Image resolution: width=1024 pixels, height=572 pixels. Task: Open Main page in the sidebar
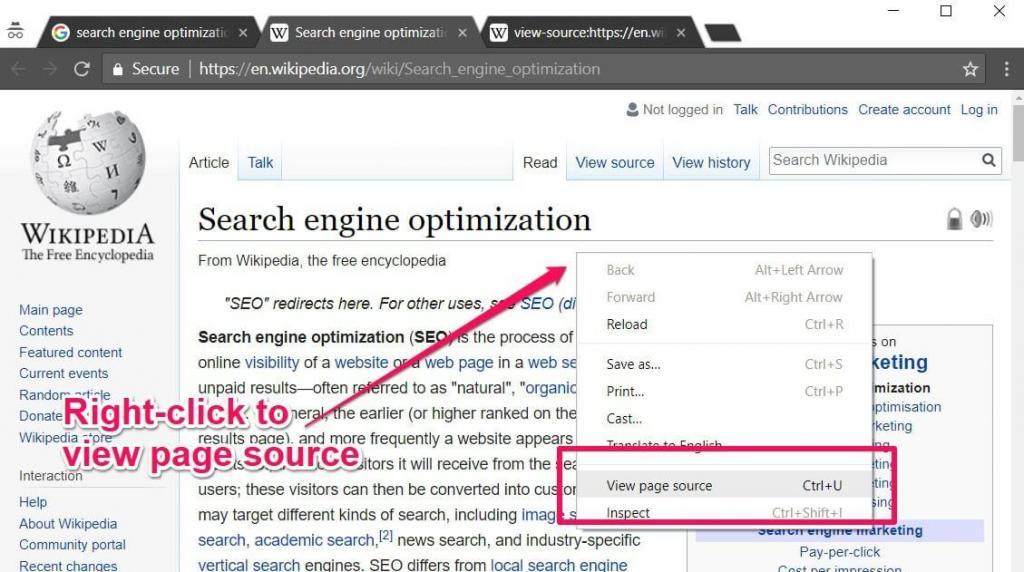coord(51,310)
